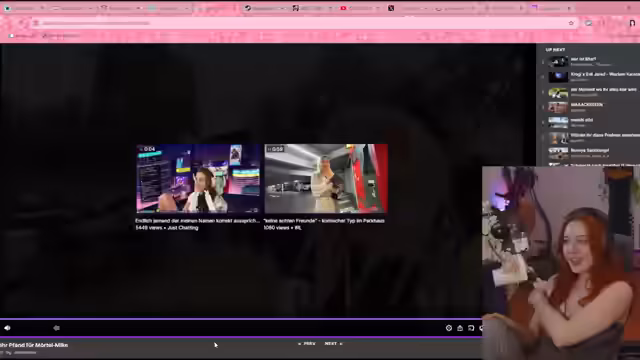Viewport: 640px width, 360px height.
Task: Open the player settings gear icon
Action: (x=449, y=328)
